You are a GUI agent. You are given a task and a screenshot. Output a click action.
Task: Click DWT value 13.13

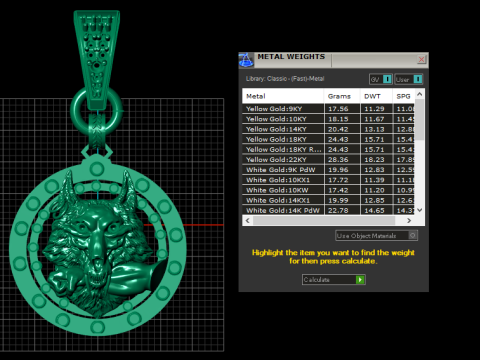(374, 129)
